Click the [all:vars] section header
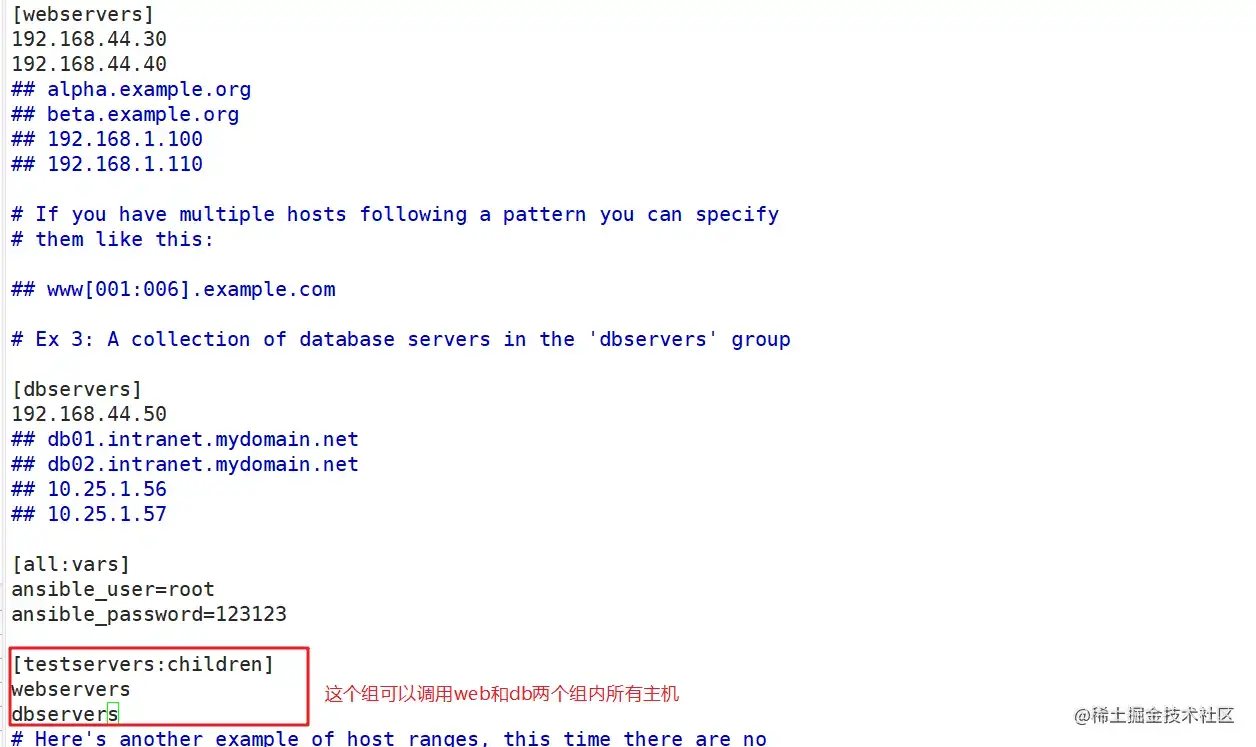 pos(71,565)
